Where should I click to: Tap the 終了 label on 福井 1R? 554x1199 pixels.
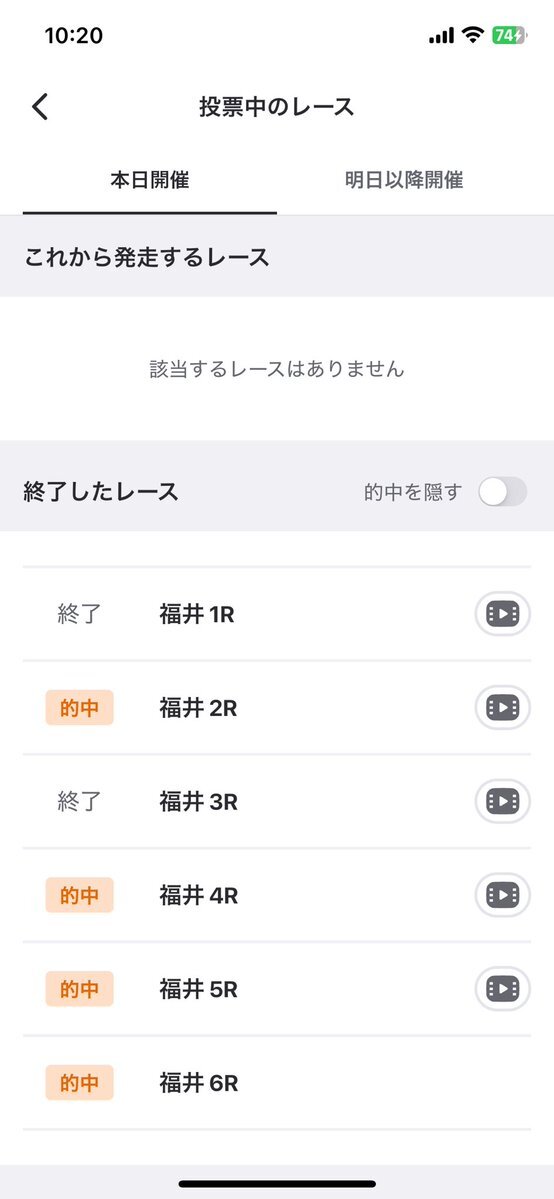point(79,614)
